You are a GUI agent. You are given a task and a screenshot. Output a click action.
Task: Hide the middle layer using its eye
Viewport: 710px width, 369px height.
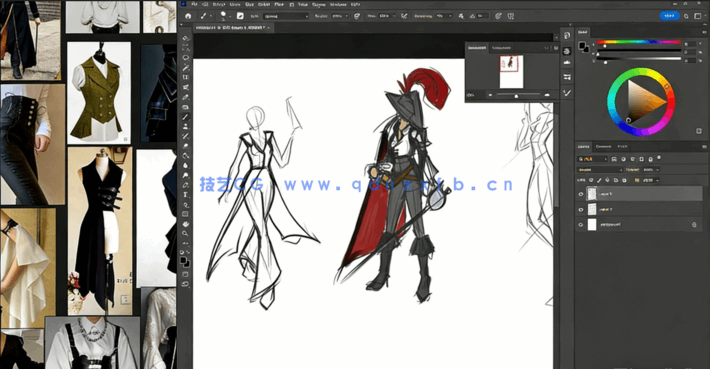[x=581, y=210]
